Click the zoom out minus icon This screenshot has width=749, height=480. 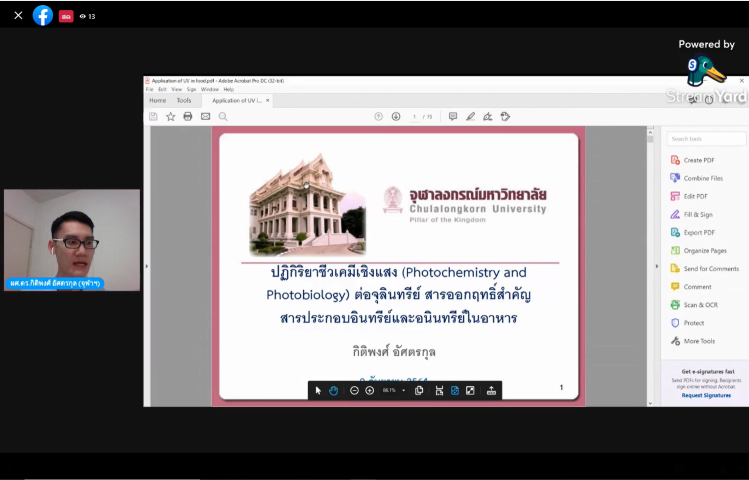pos(354,390)
